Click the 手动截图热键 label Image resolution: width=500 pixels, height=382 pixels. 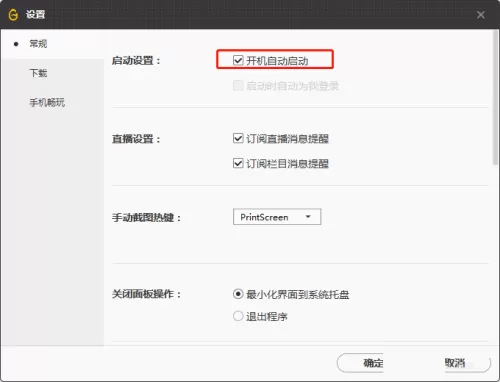pos(147,218)
